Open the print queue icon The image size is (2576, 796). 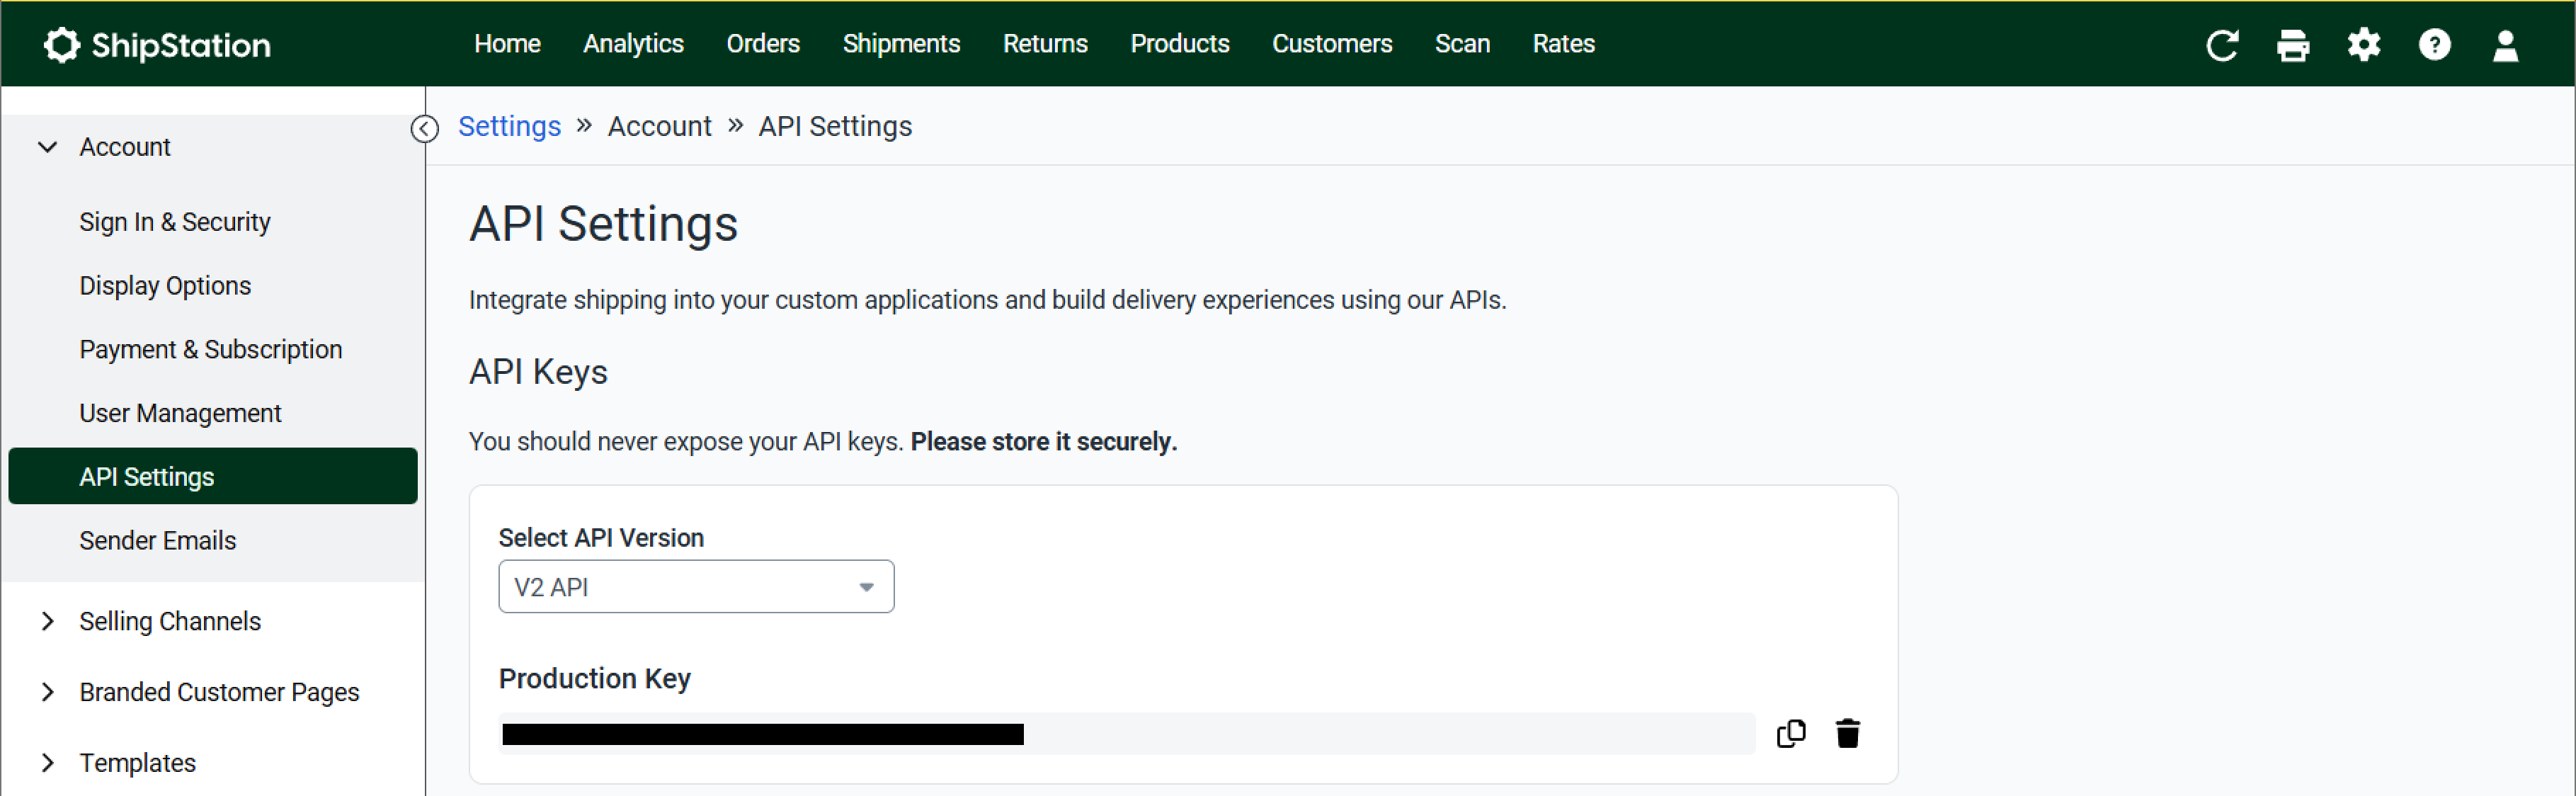coord(2292,45)
